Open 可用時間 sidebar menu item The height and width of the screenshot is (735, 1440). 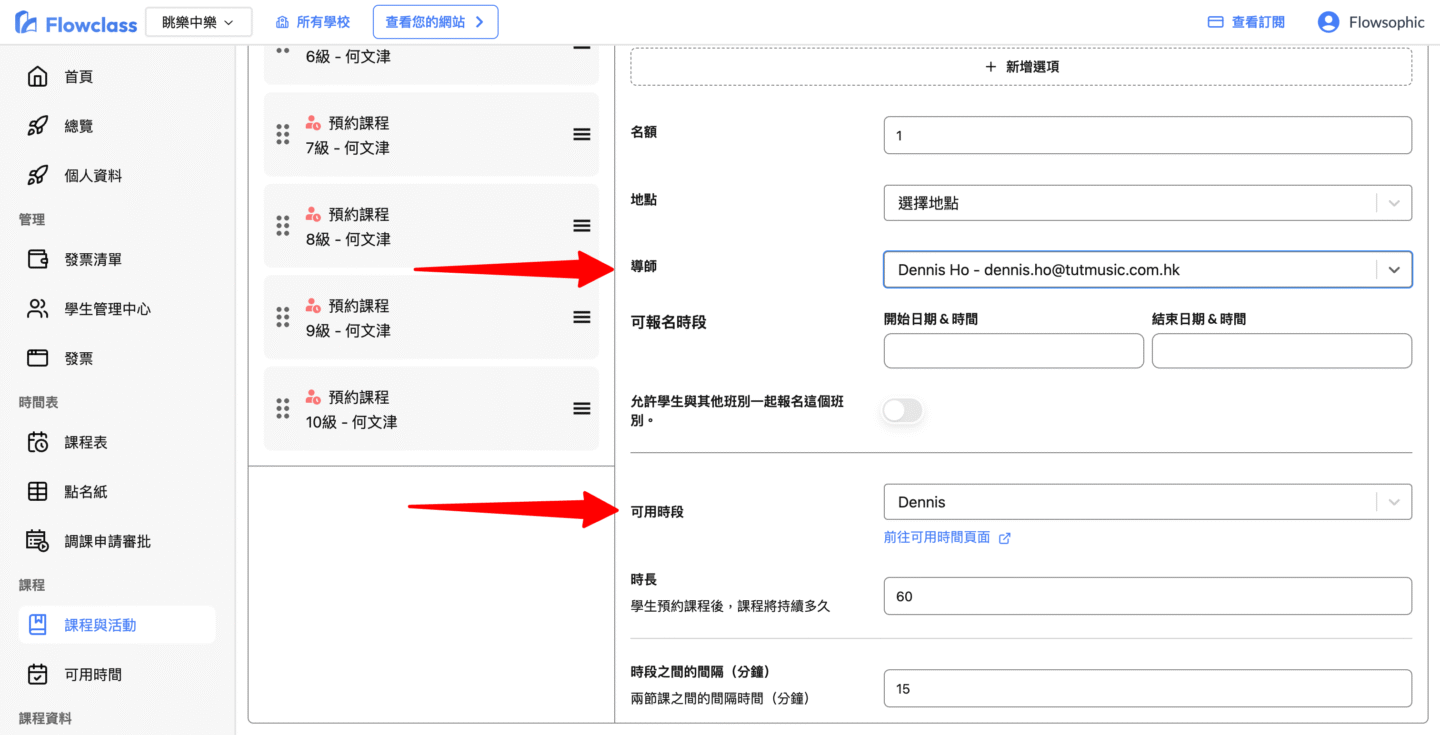93,675
